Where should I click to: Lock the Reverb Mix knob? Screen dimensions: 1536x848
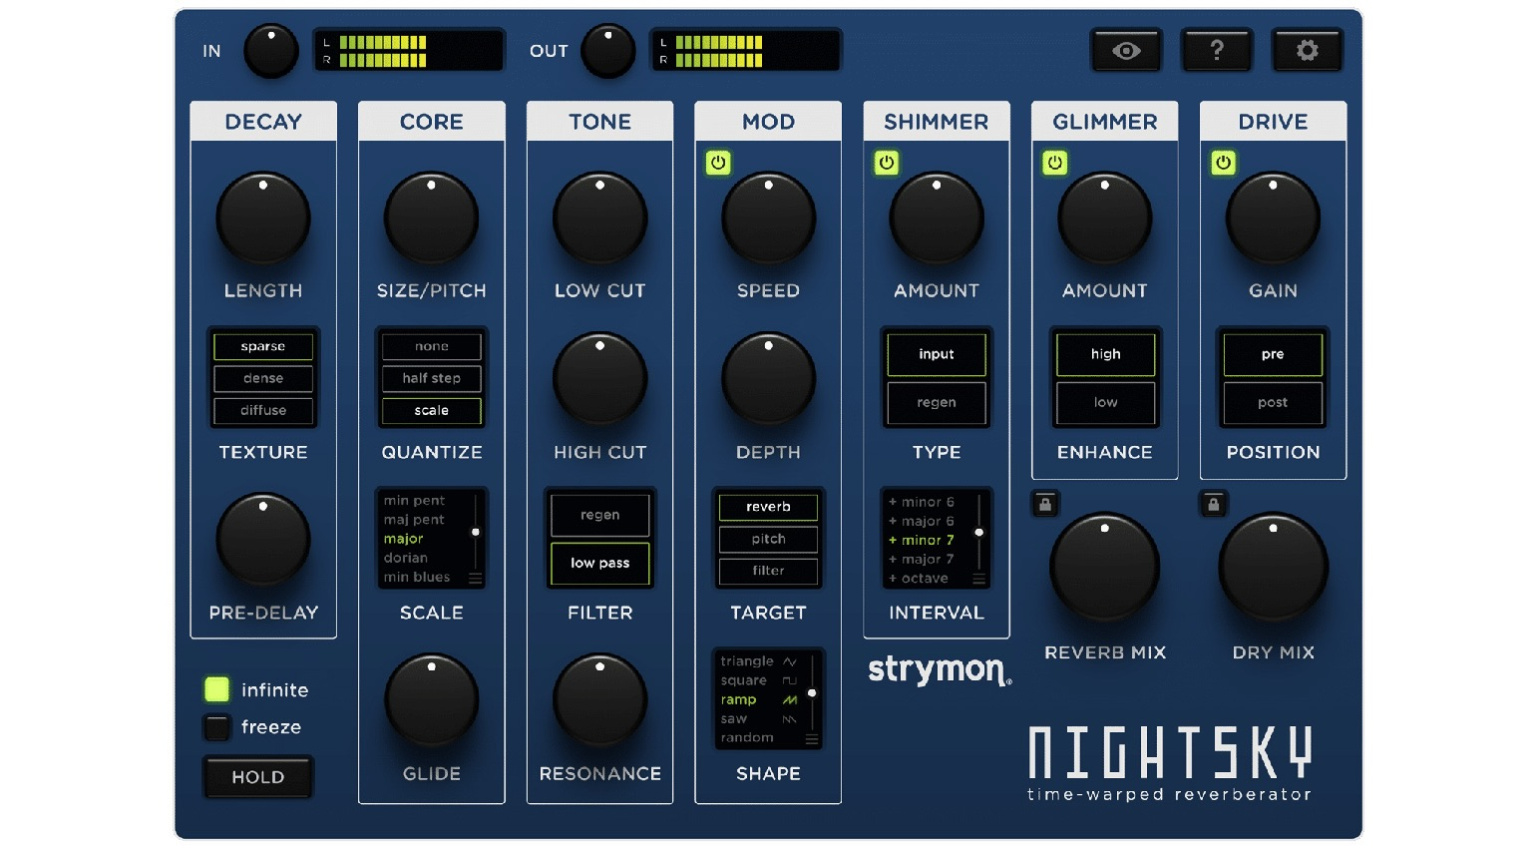coord(1044,504)
